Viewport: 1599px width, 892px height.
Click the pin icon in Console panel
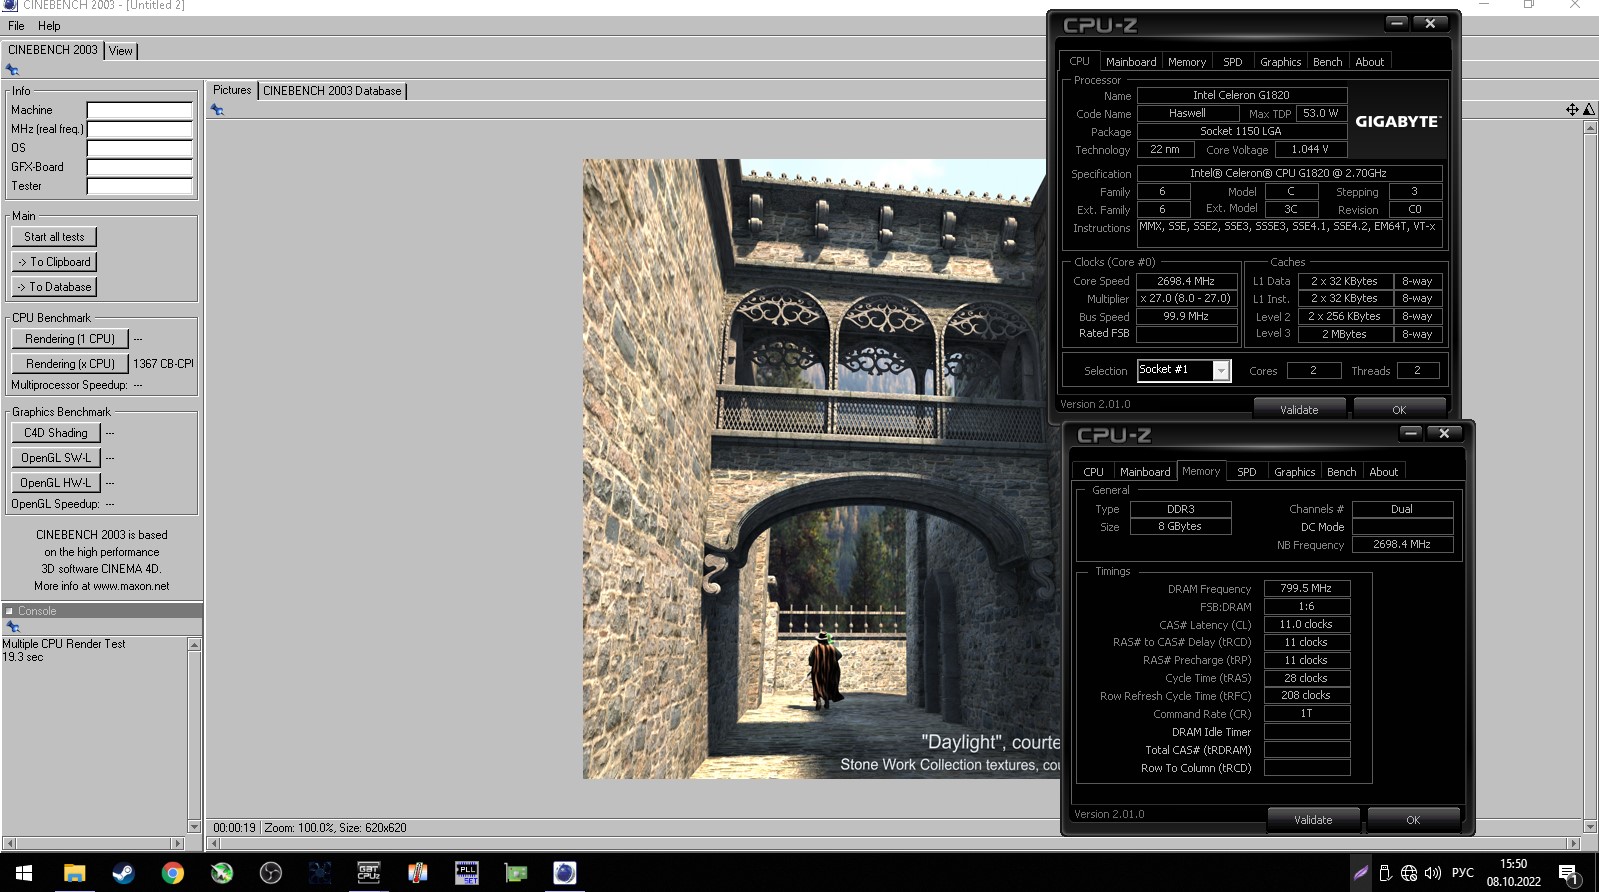click(x=12, y=627)
